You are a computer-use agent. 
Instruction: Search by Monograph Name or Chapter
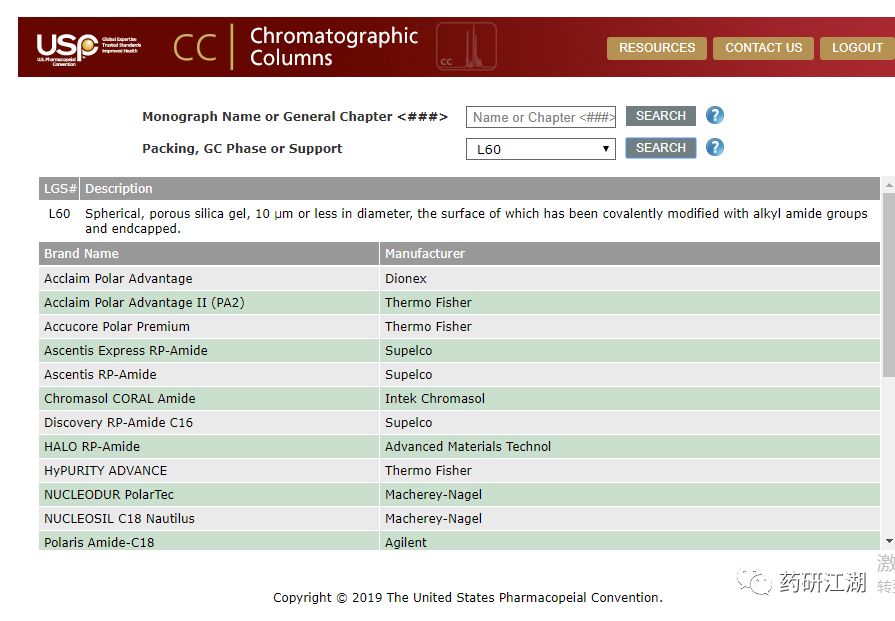pos(661,116)
